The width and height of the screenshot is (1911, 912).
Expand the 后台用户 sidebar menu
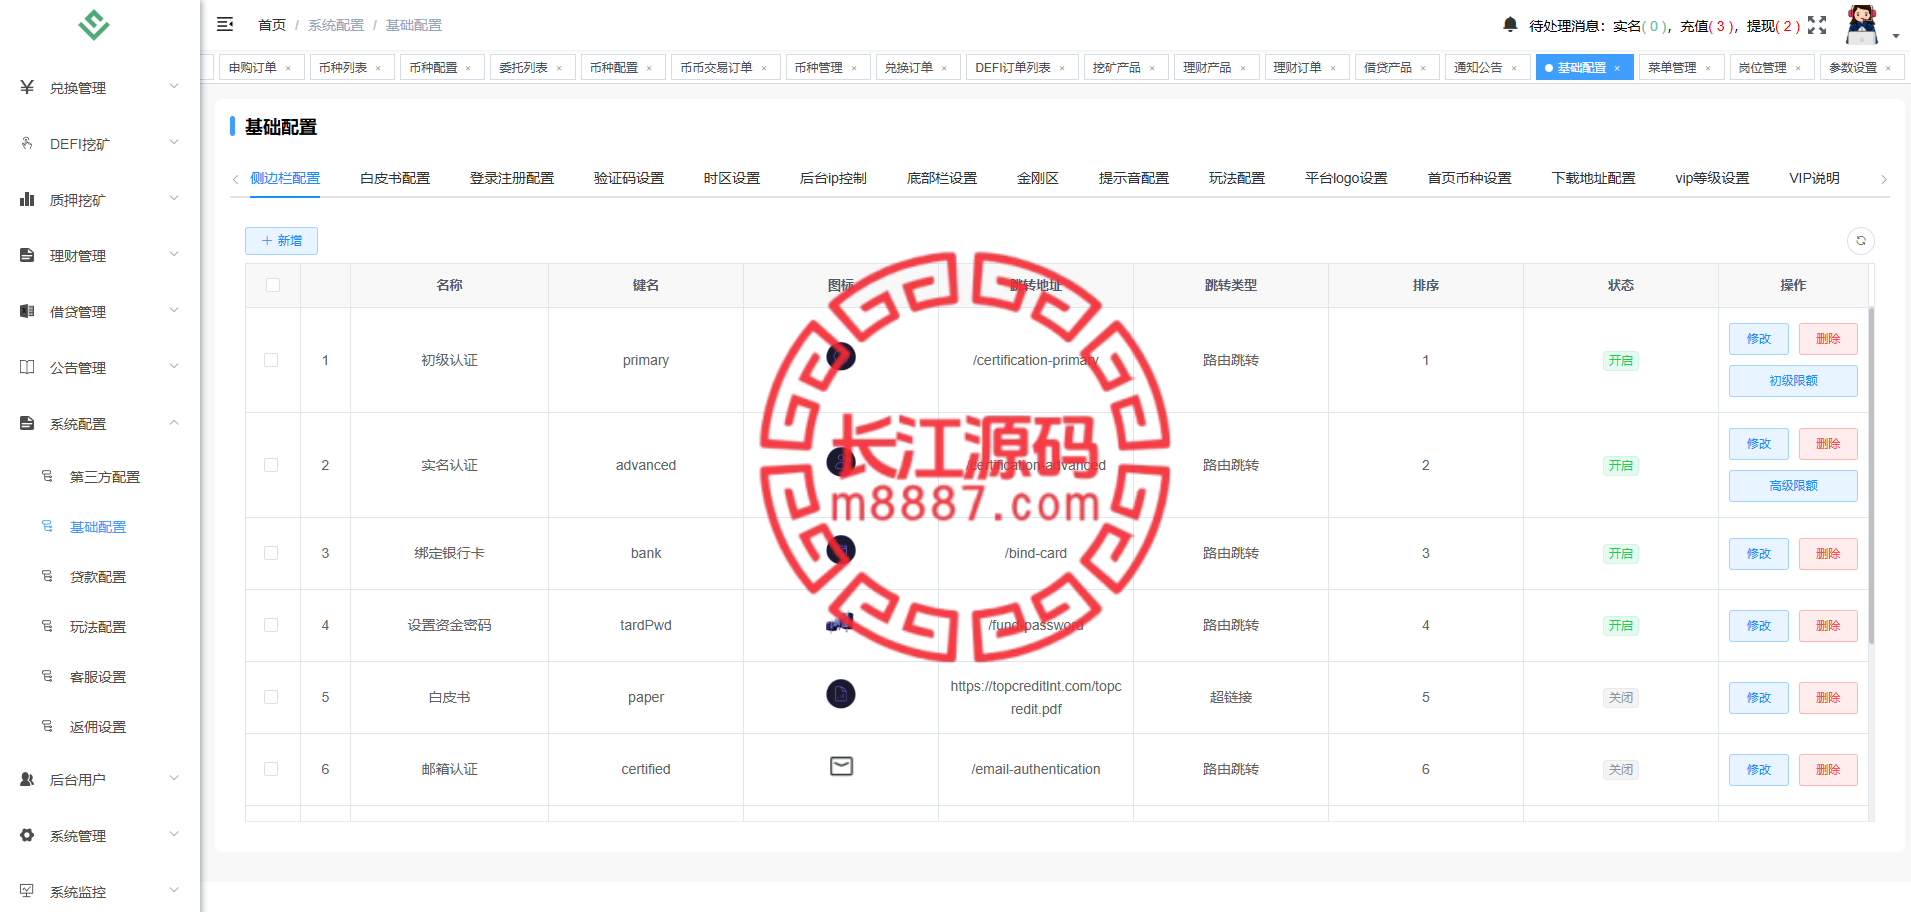pyautogui.click(x=100, y=779)
